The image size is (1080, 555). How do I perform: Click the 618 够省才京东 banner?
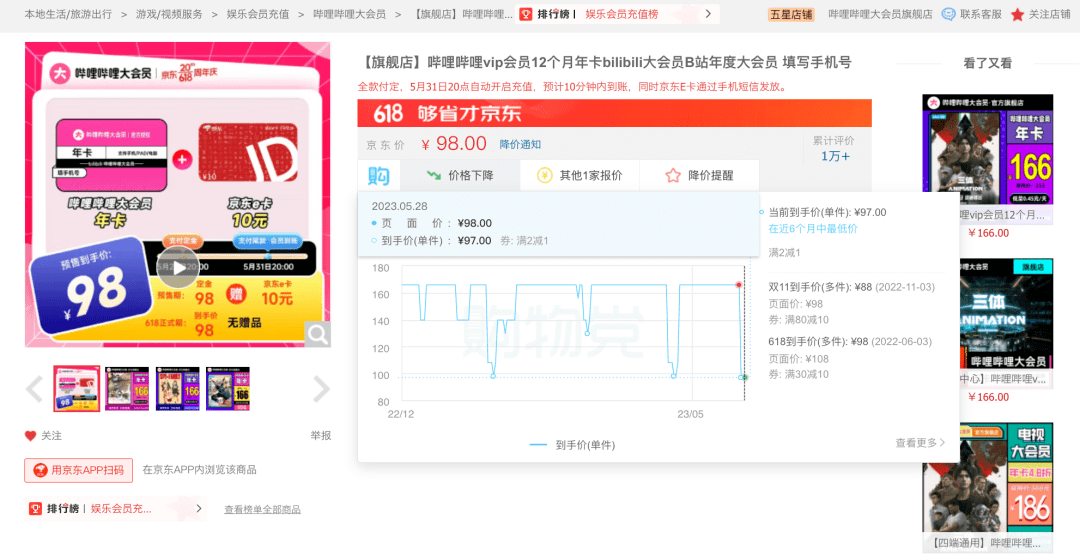(x=614, y=113)
